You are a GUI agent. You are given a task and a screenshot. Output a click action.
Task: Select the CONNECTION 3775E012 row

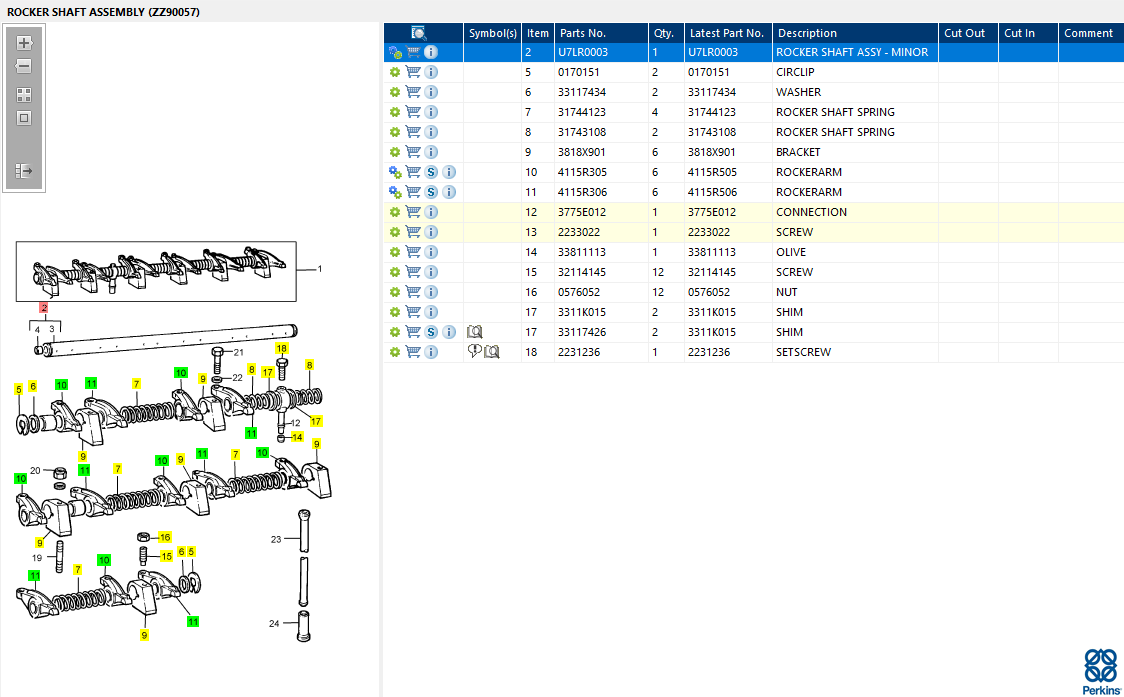(811, 212)
